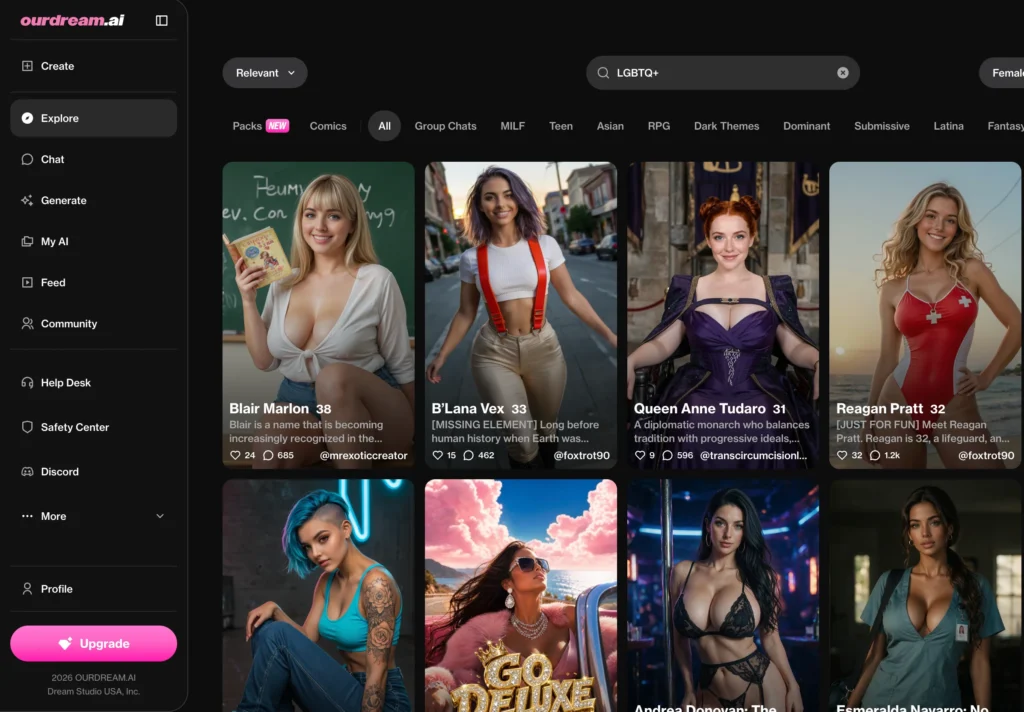The width and height of the screenshot is (1024, 712).
Task: Select the RPG category
Action: (x=659, y=126)
